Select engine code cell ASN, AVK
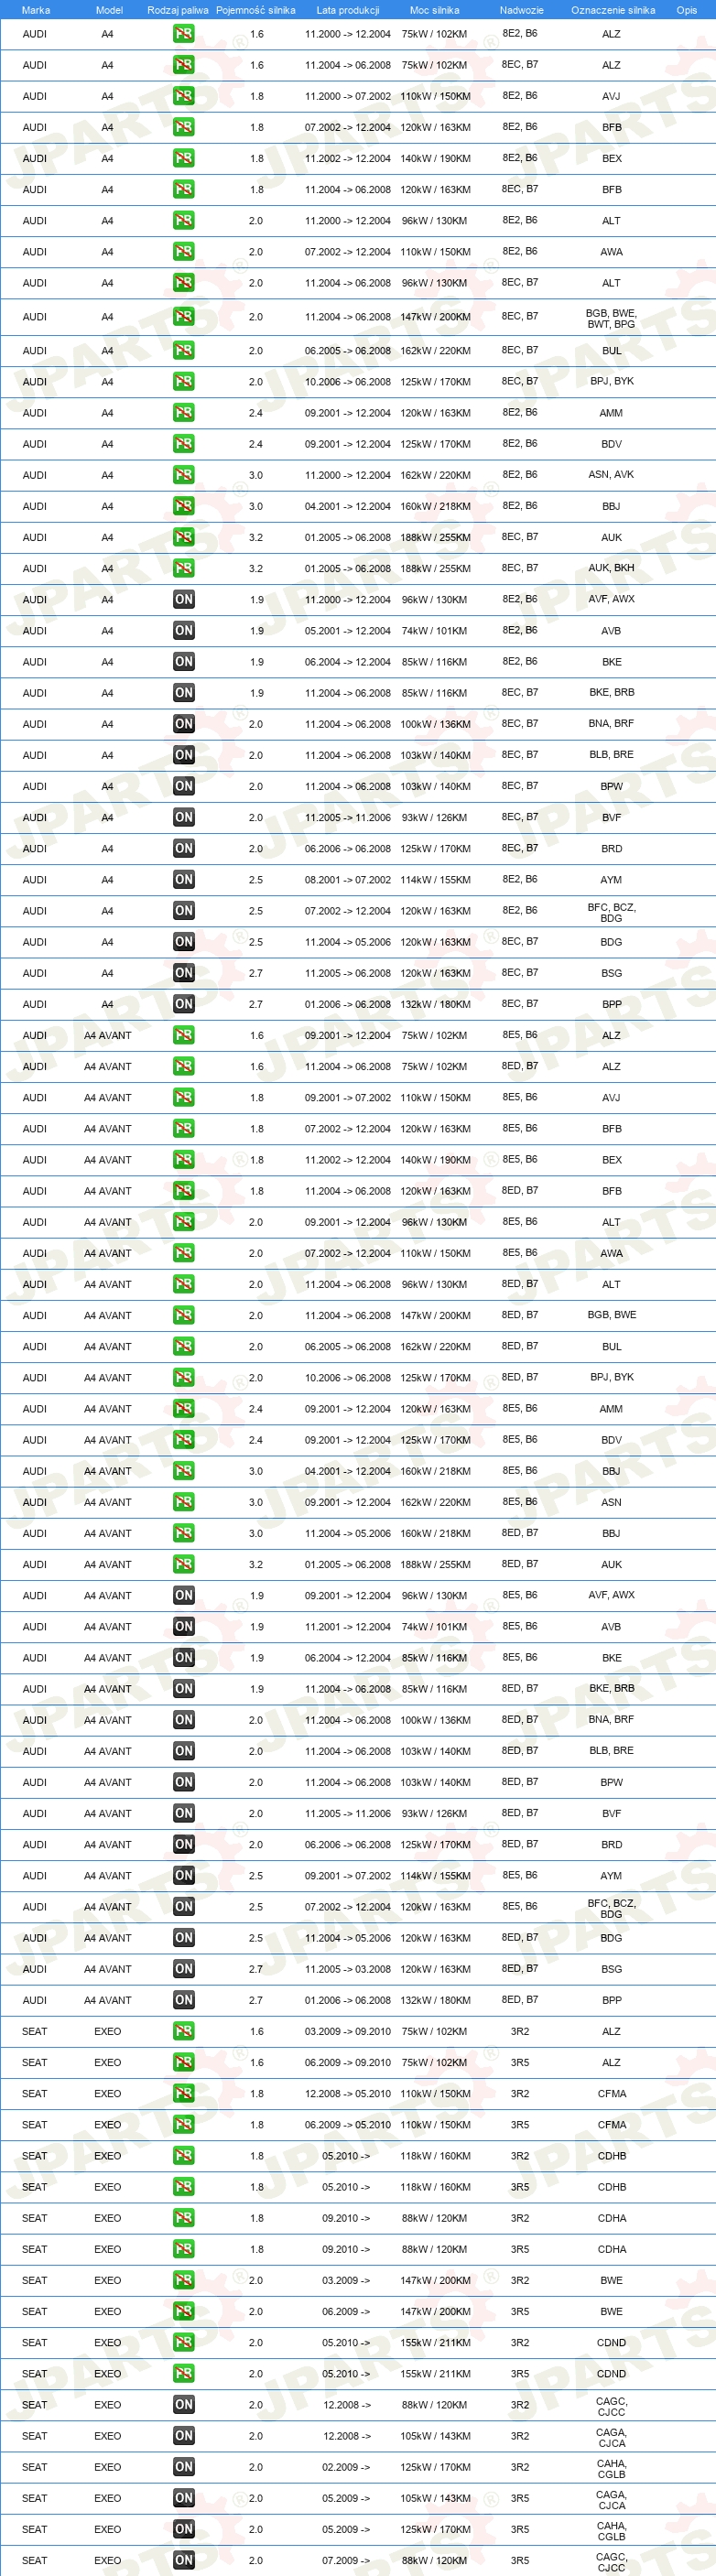The width and height of the screenshot is (716, 2576). [x=611, y=475]
